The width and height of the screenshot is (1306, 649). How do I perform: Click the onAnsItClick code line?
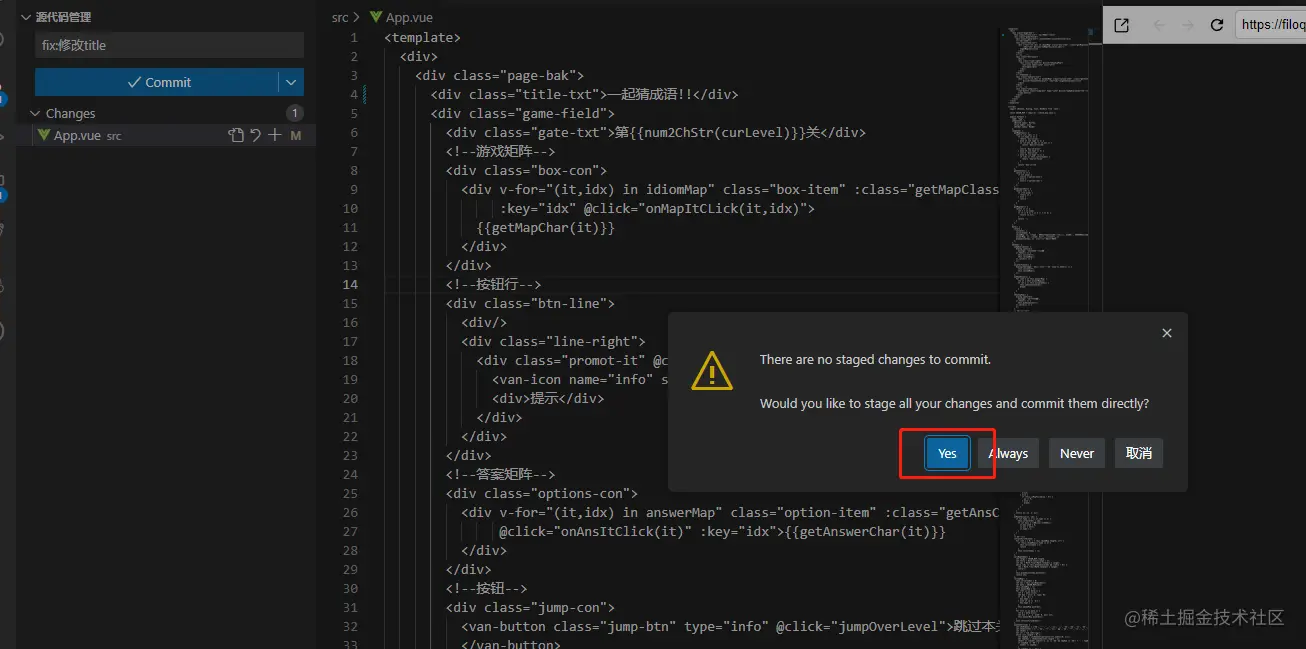(722, 531)
